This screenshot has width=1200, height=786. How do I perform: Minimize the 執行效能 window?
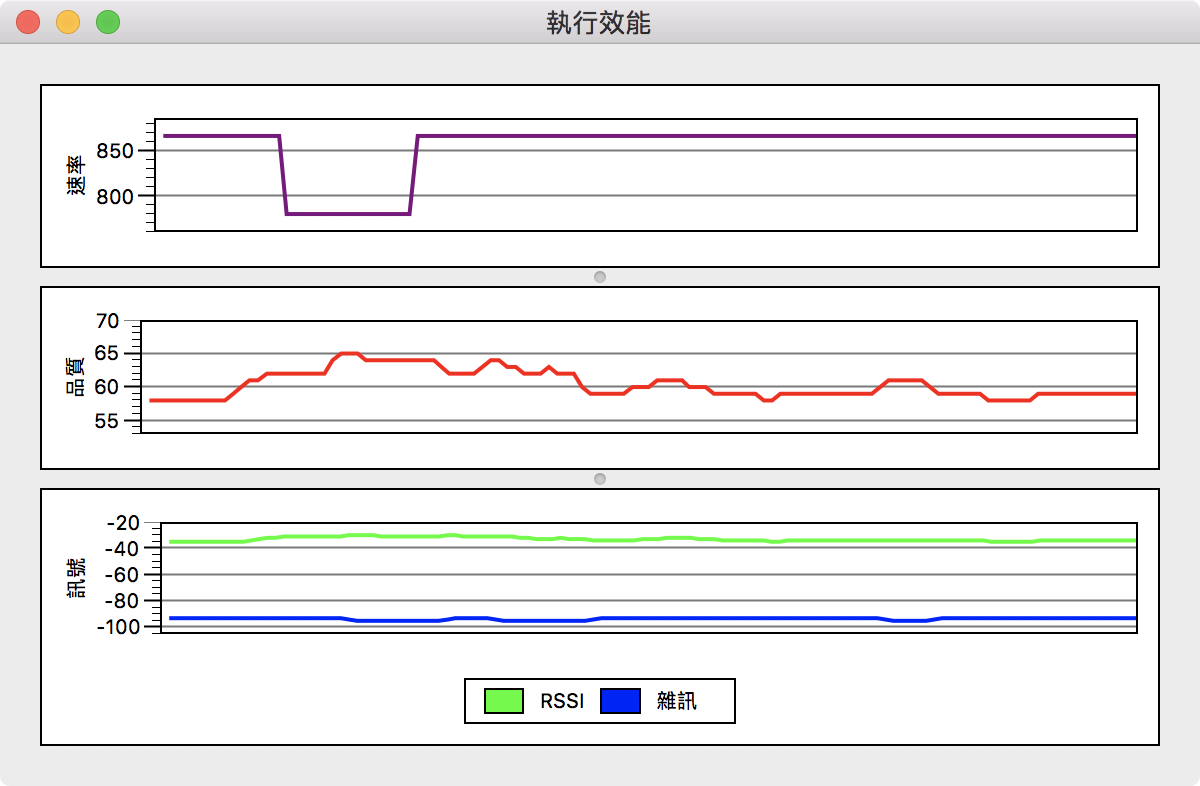[68, 21]
